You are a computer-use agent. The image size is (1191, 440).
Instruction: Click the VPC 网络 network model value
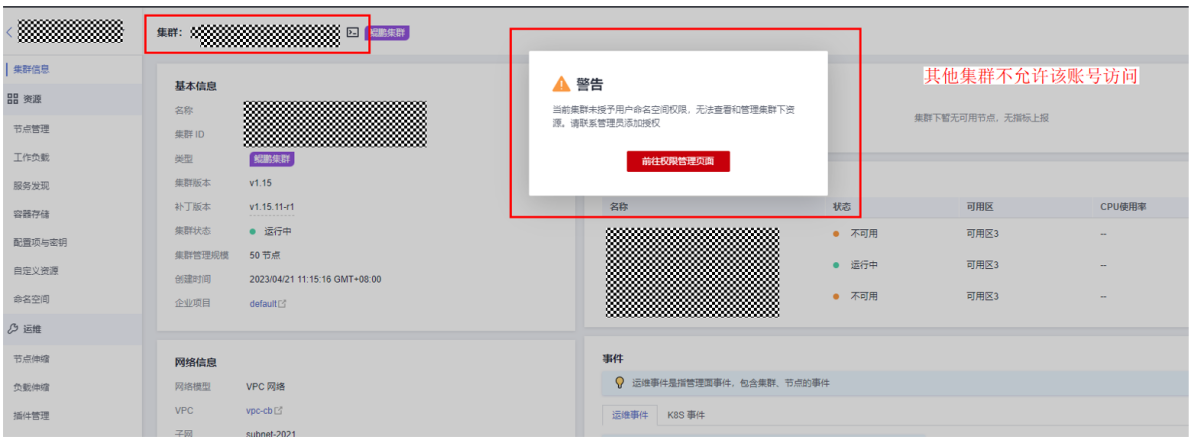click(x=265, y=386)
